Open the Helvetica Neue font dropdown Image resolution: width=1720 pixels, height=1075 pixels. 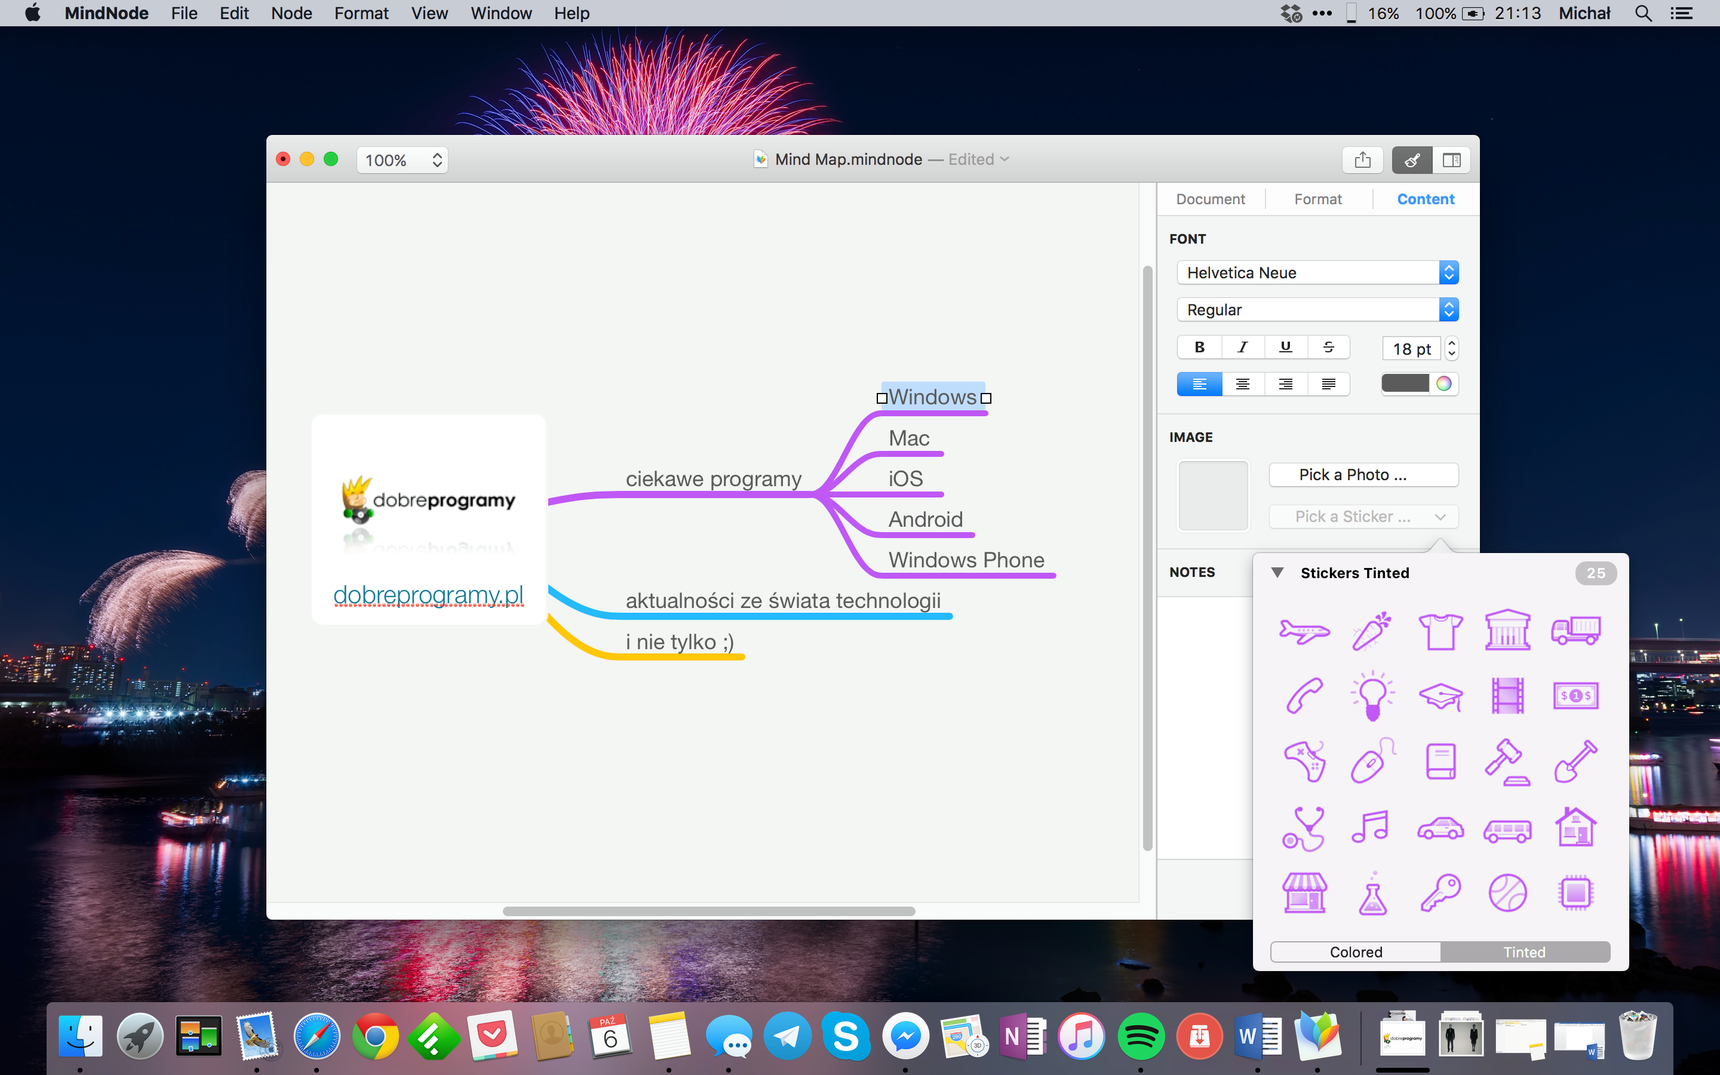tap(1317, 272)
